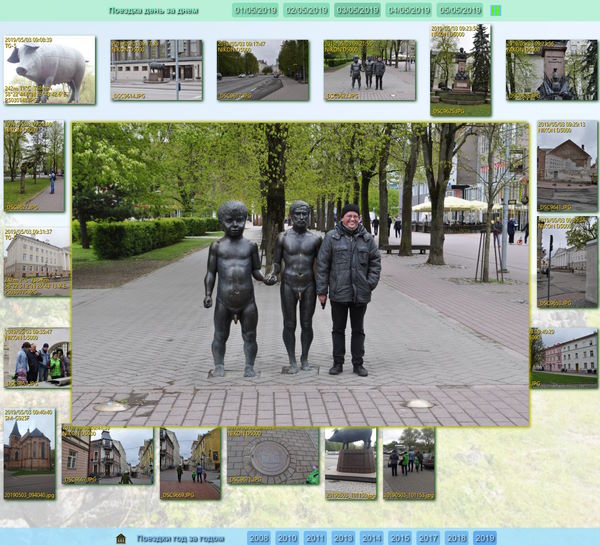Open the 2017 year trips
This screenshot has height=545, width=600.
(x=428, y=538)
